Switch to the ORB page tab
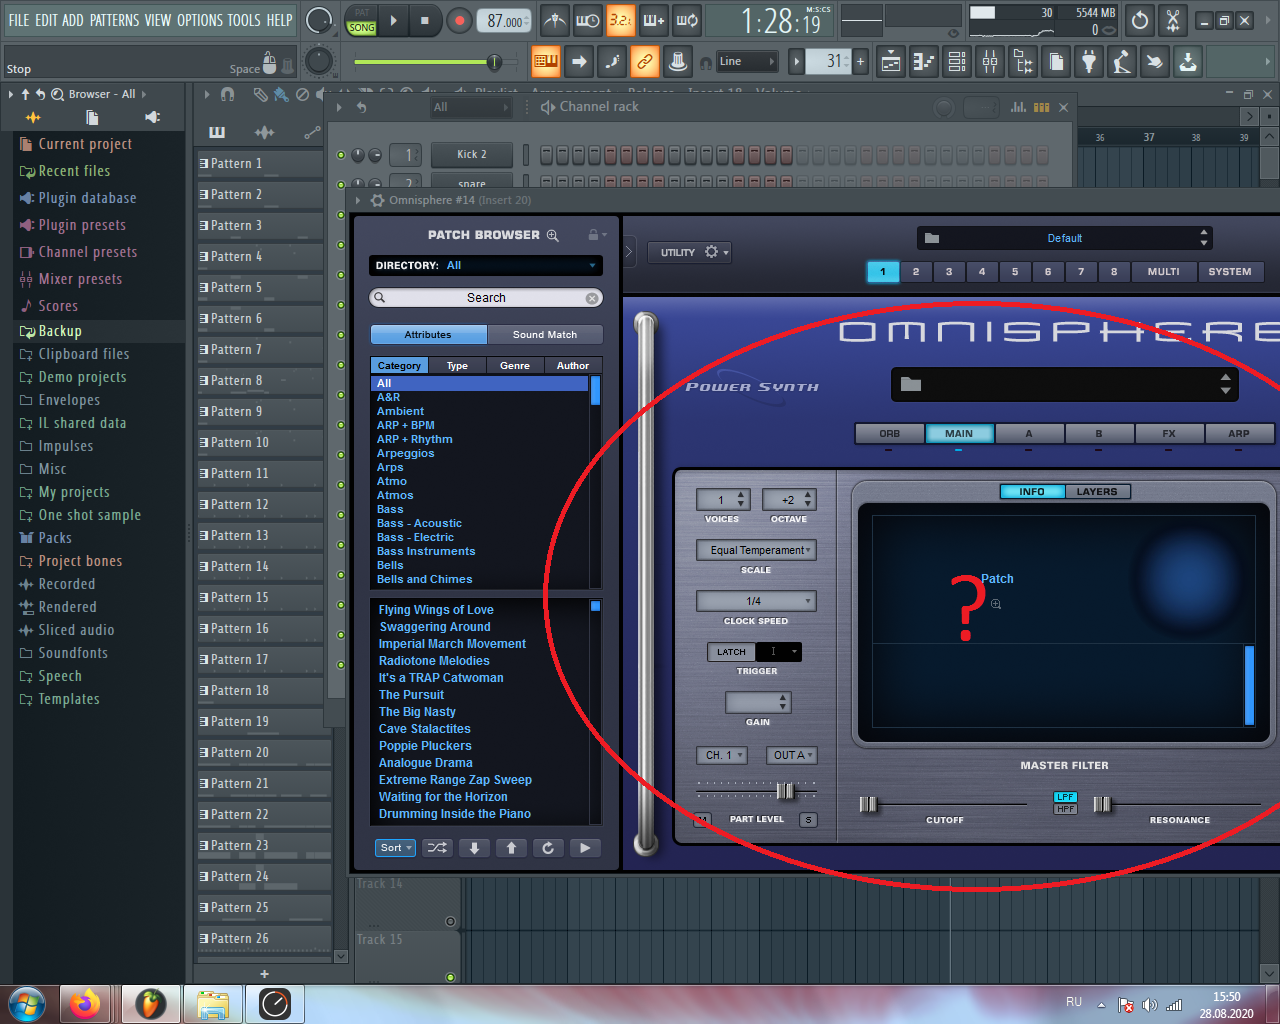The image size is (1280, 1024). [889, 434]
